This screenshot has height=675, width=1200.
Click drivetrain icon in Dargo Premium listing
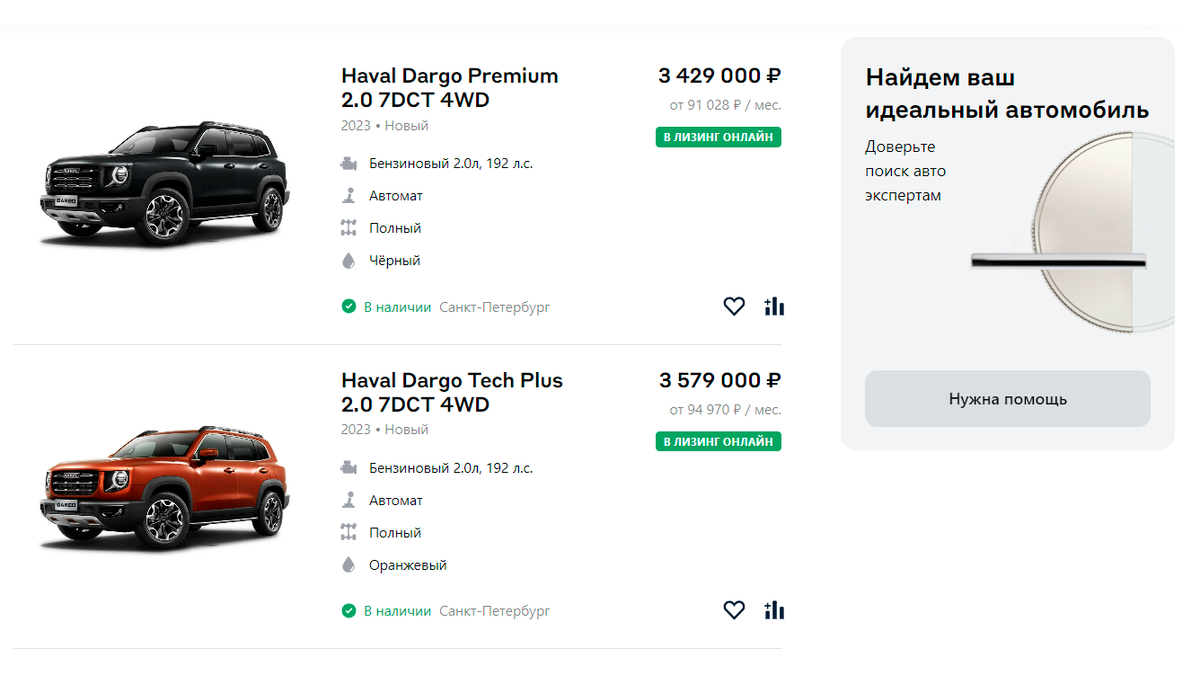(x=348, y=228)
